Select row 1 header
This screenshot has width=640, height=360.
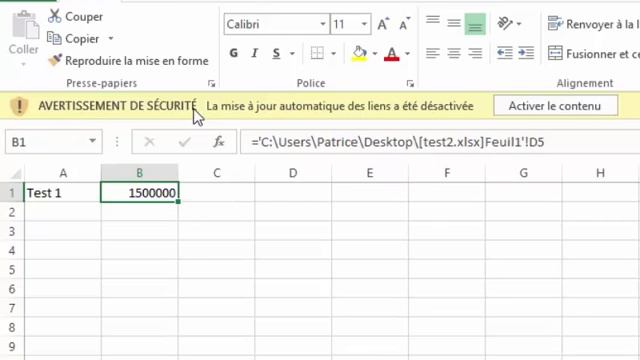coord(12,193)
